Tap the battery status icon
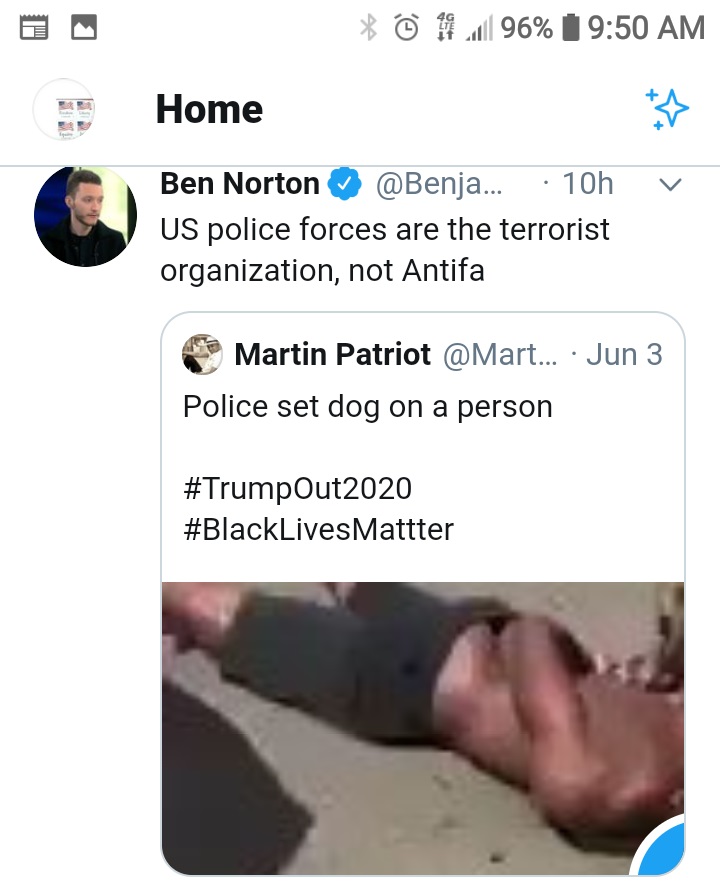 pyautogui.click(x=571, y=28)
